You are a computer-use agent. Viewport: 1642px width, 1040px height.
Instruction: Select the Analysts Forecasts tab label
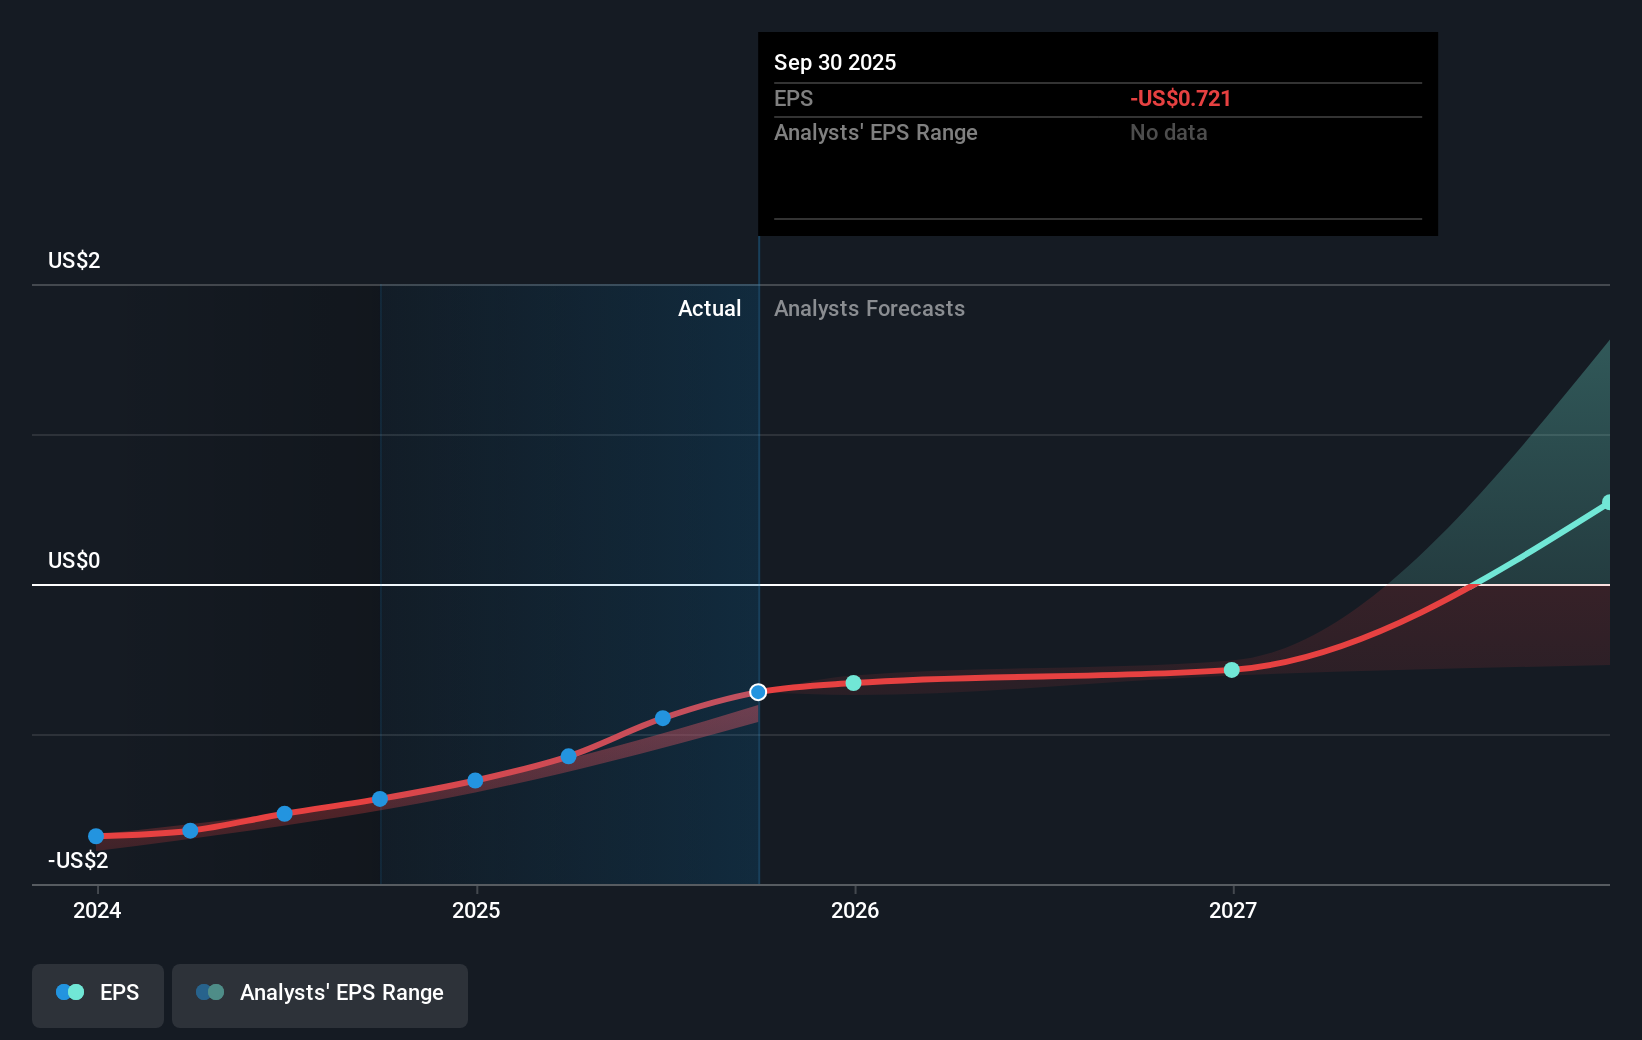point(868,308)
